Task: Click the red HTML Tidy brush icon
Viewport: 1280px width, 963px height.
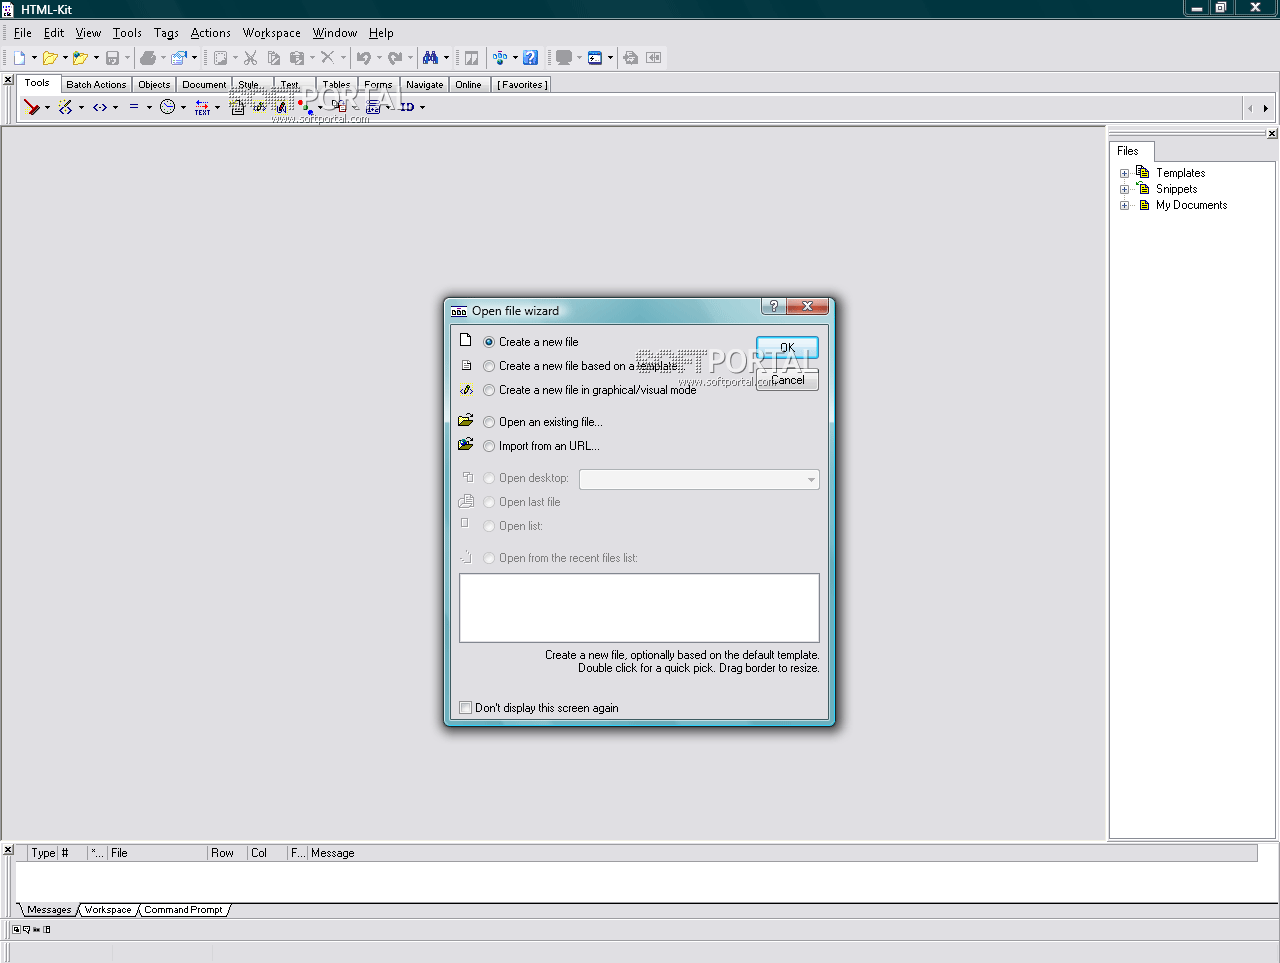Action: point(32,107)
